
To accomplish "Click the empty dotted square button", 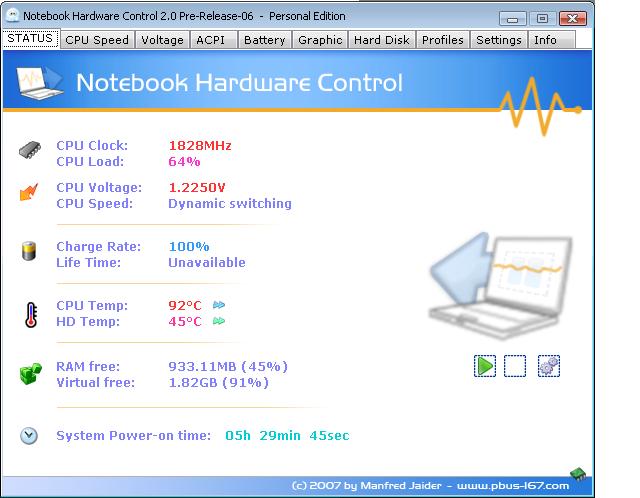I will coord(515,366).
